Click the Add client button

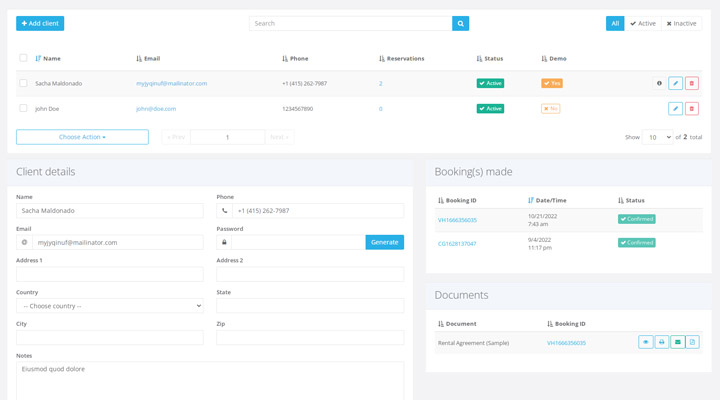pos(40,23)
